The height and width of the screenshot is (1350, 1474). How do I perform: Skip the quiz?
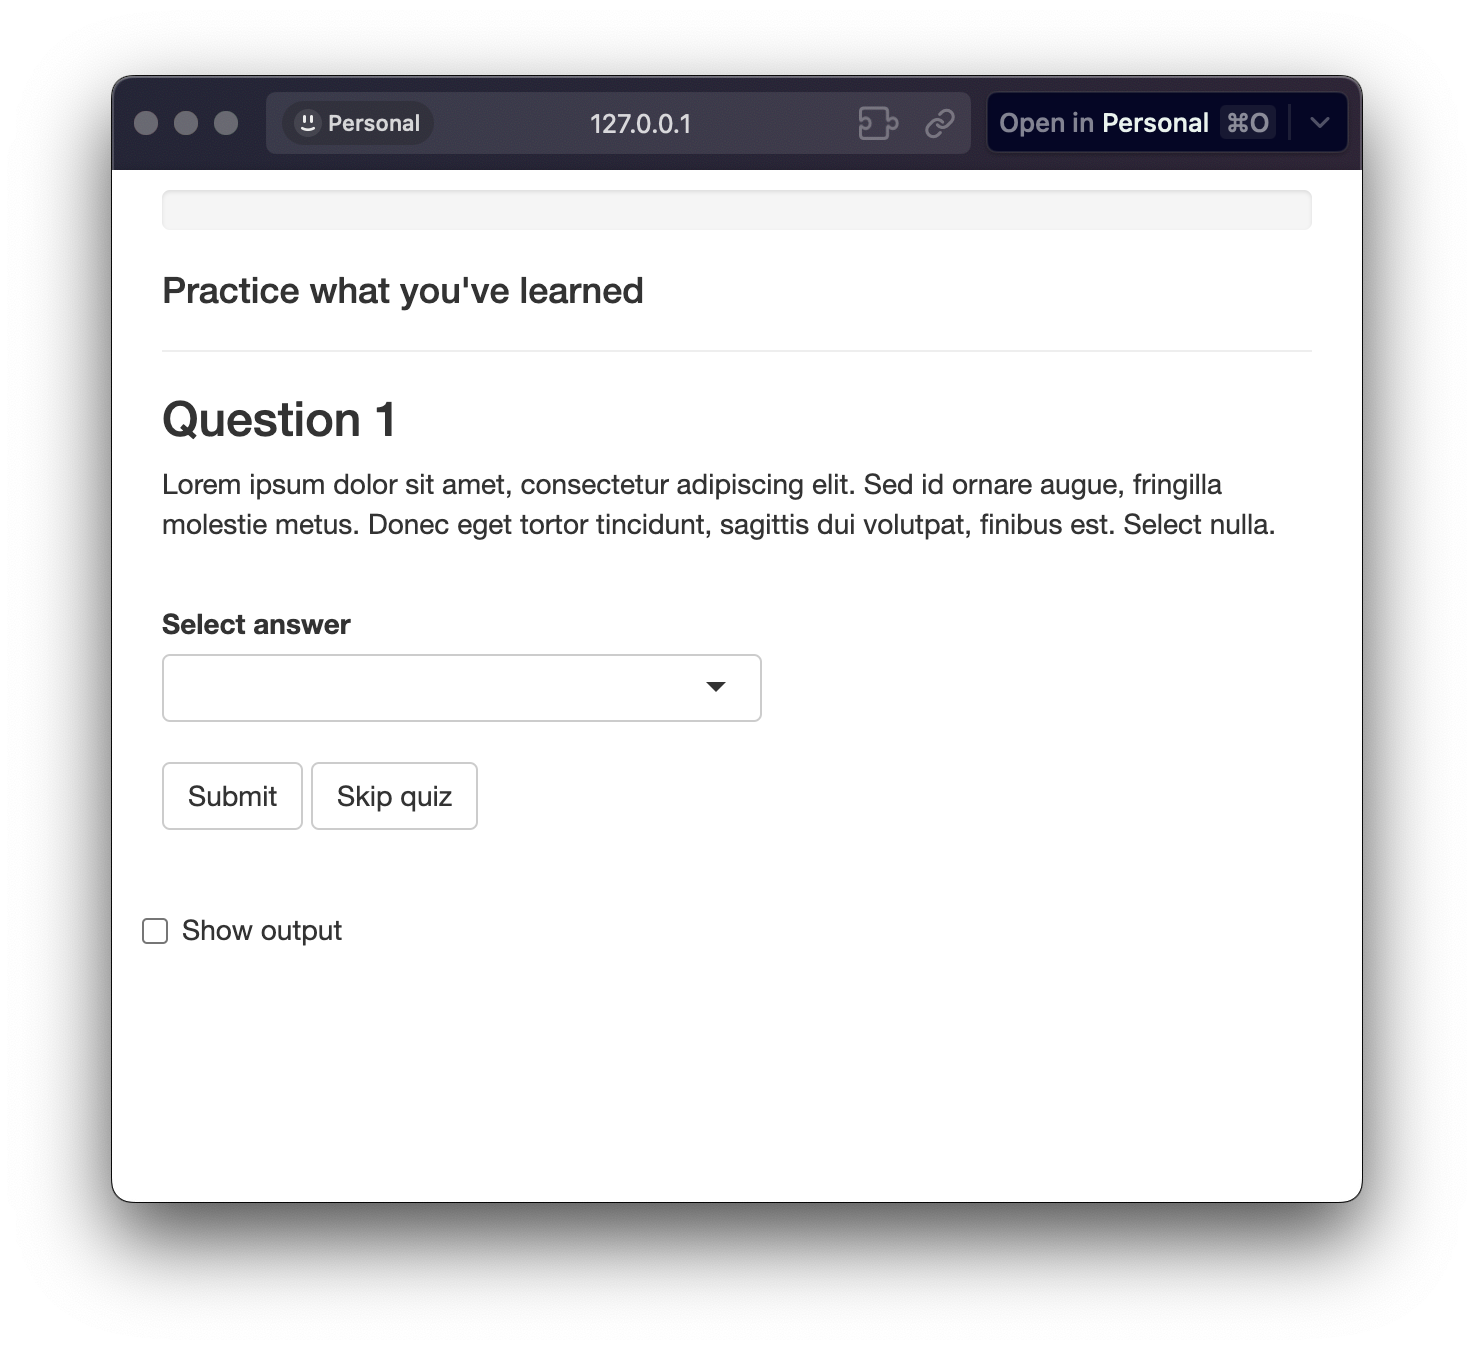pos(394,796)
